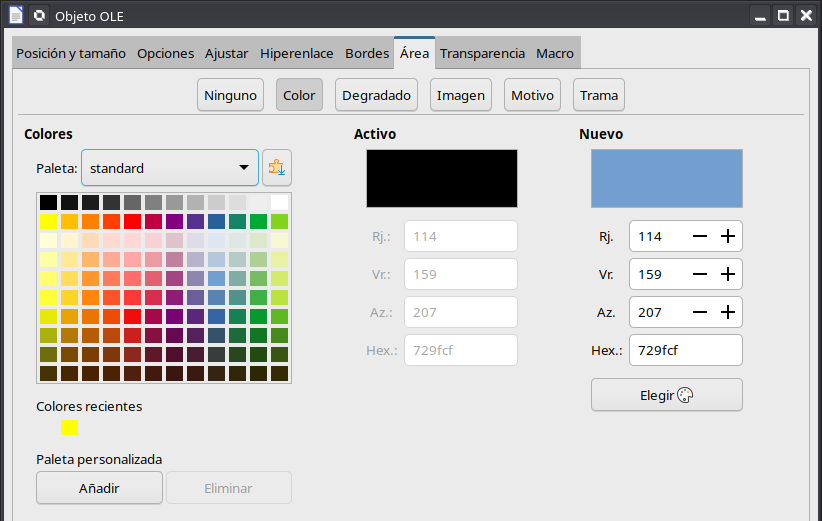Pick the light green swatch ending second row
Screen dimensions: 822x521
point(279,222)
